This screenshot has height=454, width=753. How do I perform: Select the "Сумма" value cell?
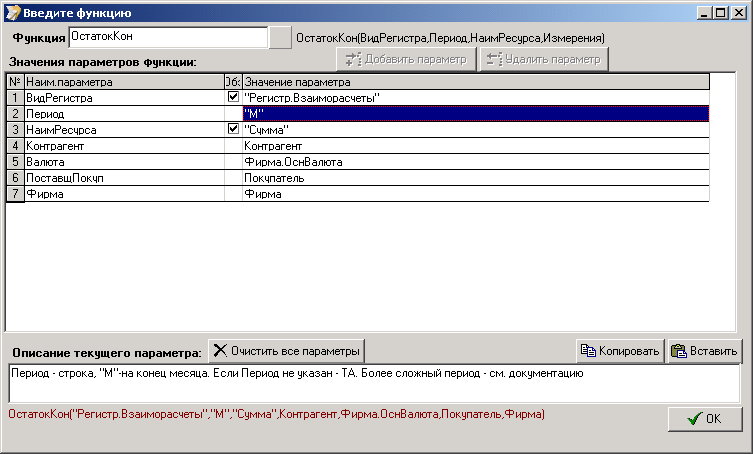475,130
